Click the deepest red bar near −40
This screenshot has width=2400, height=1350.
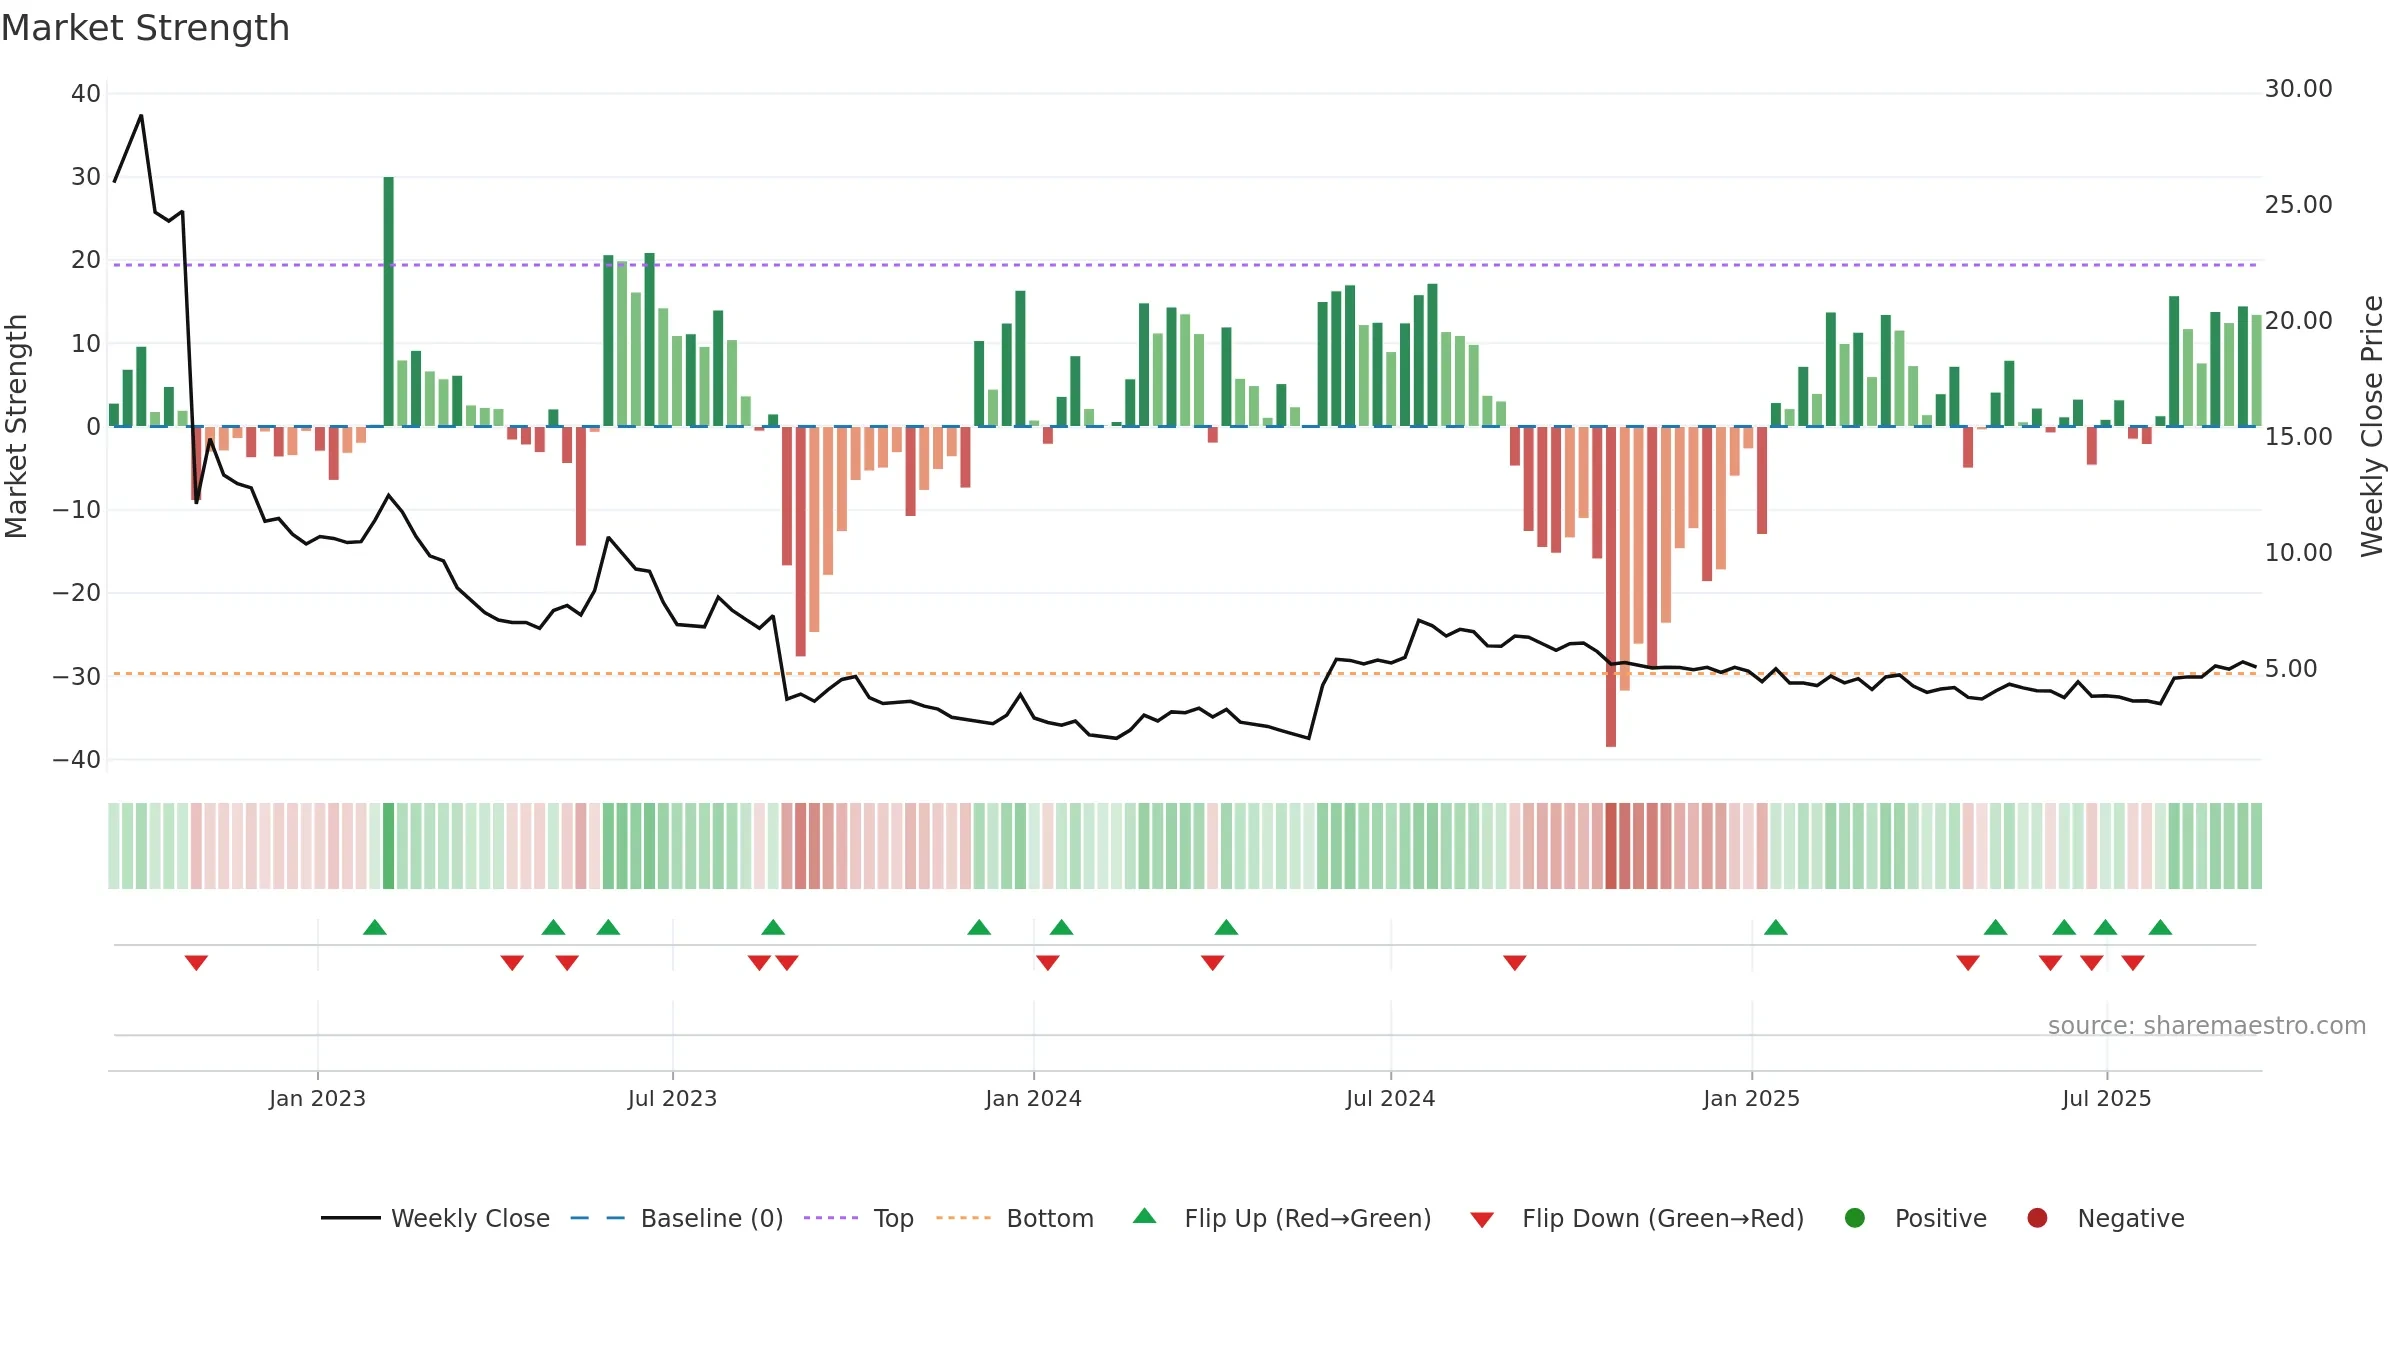click(x=1611, y=587)
